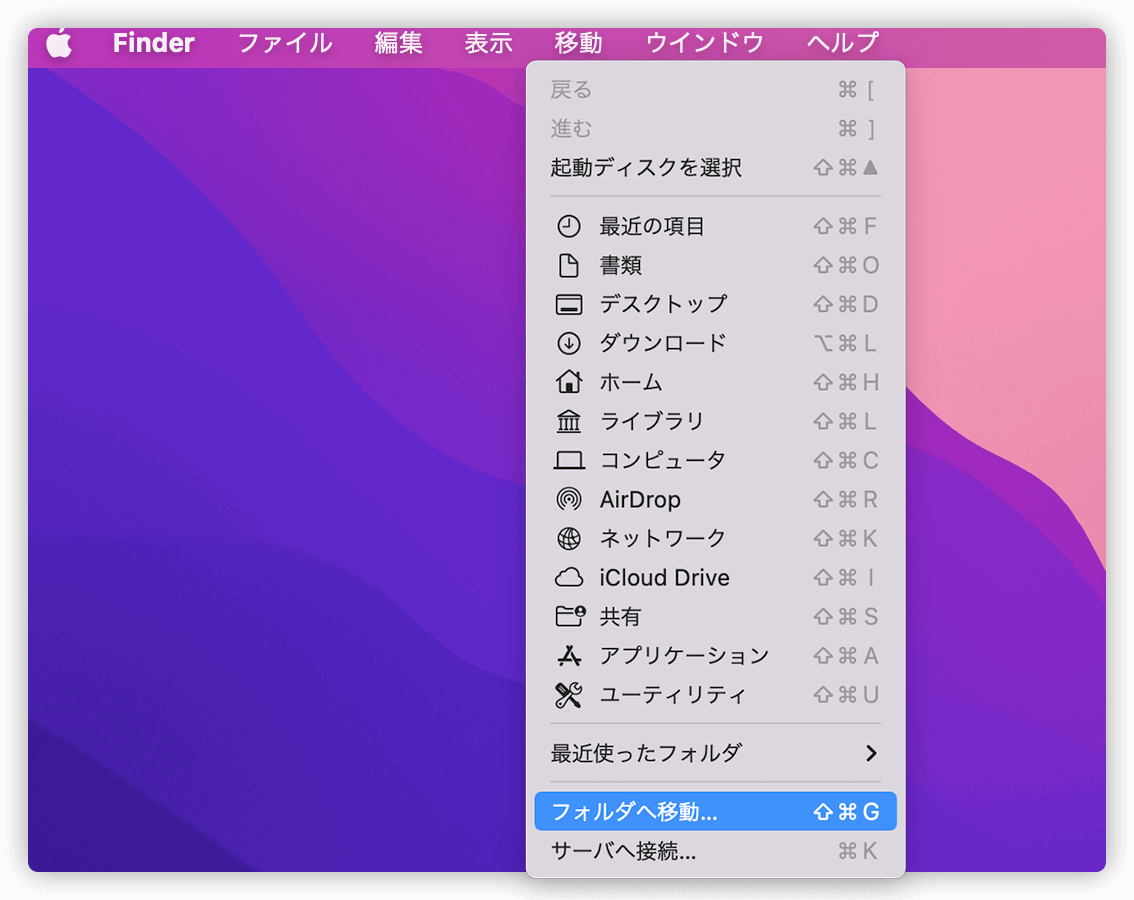Select 最近の項目 text in the menu
Screen dimensions: 1134x900
(652, 226)
